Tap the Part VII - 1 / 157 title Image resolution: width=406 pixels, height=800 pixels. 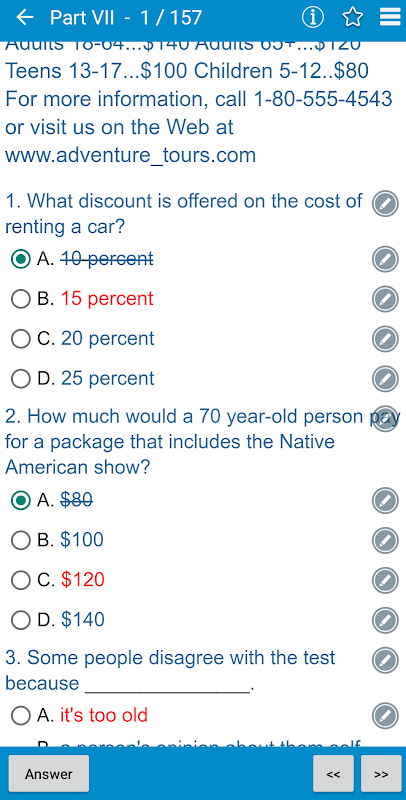click(125, 18)
